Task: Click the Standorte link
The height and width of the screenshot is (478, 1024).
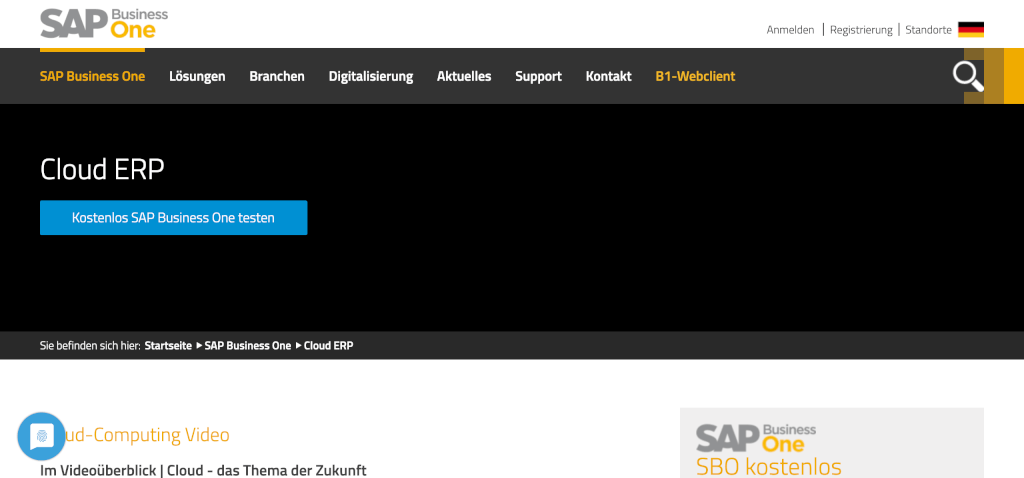Action: click(x=928, y=30)
